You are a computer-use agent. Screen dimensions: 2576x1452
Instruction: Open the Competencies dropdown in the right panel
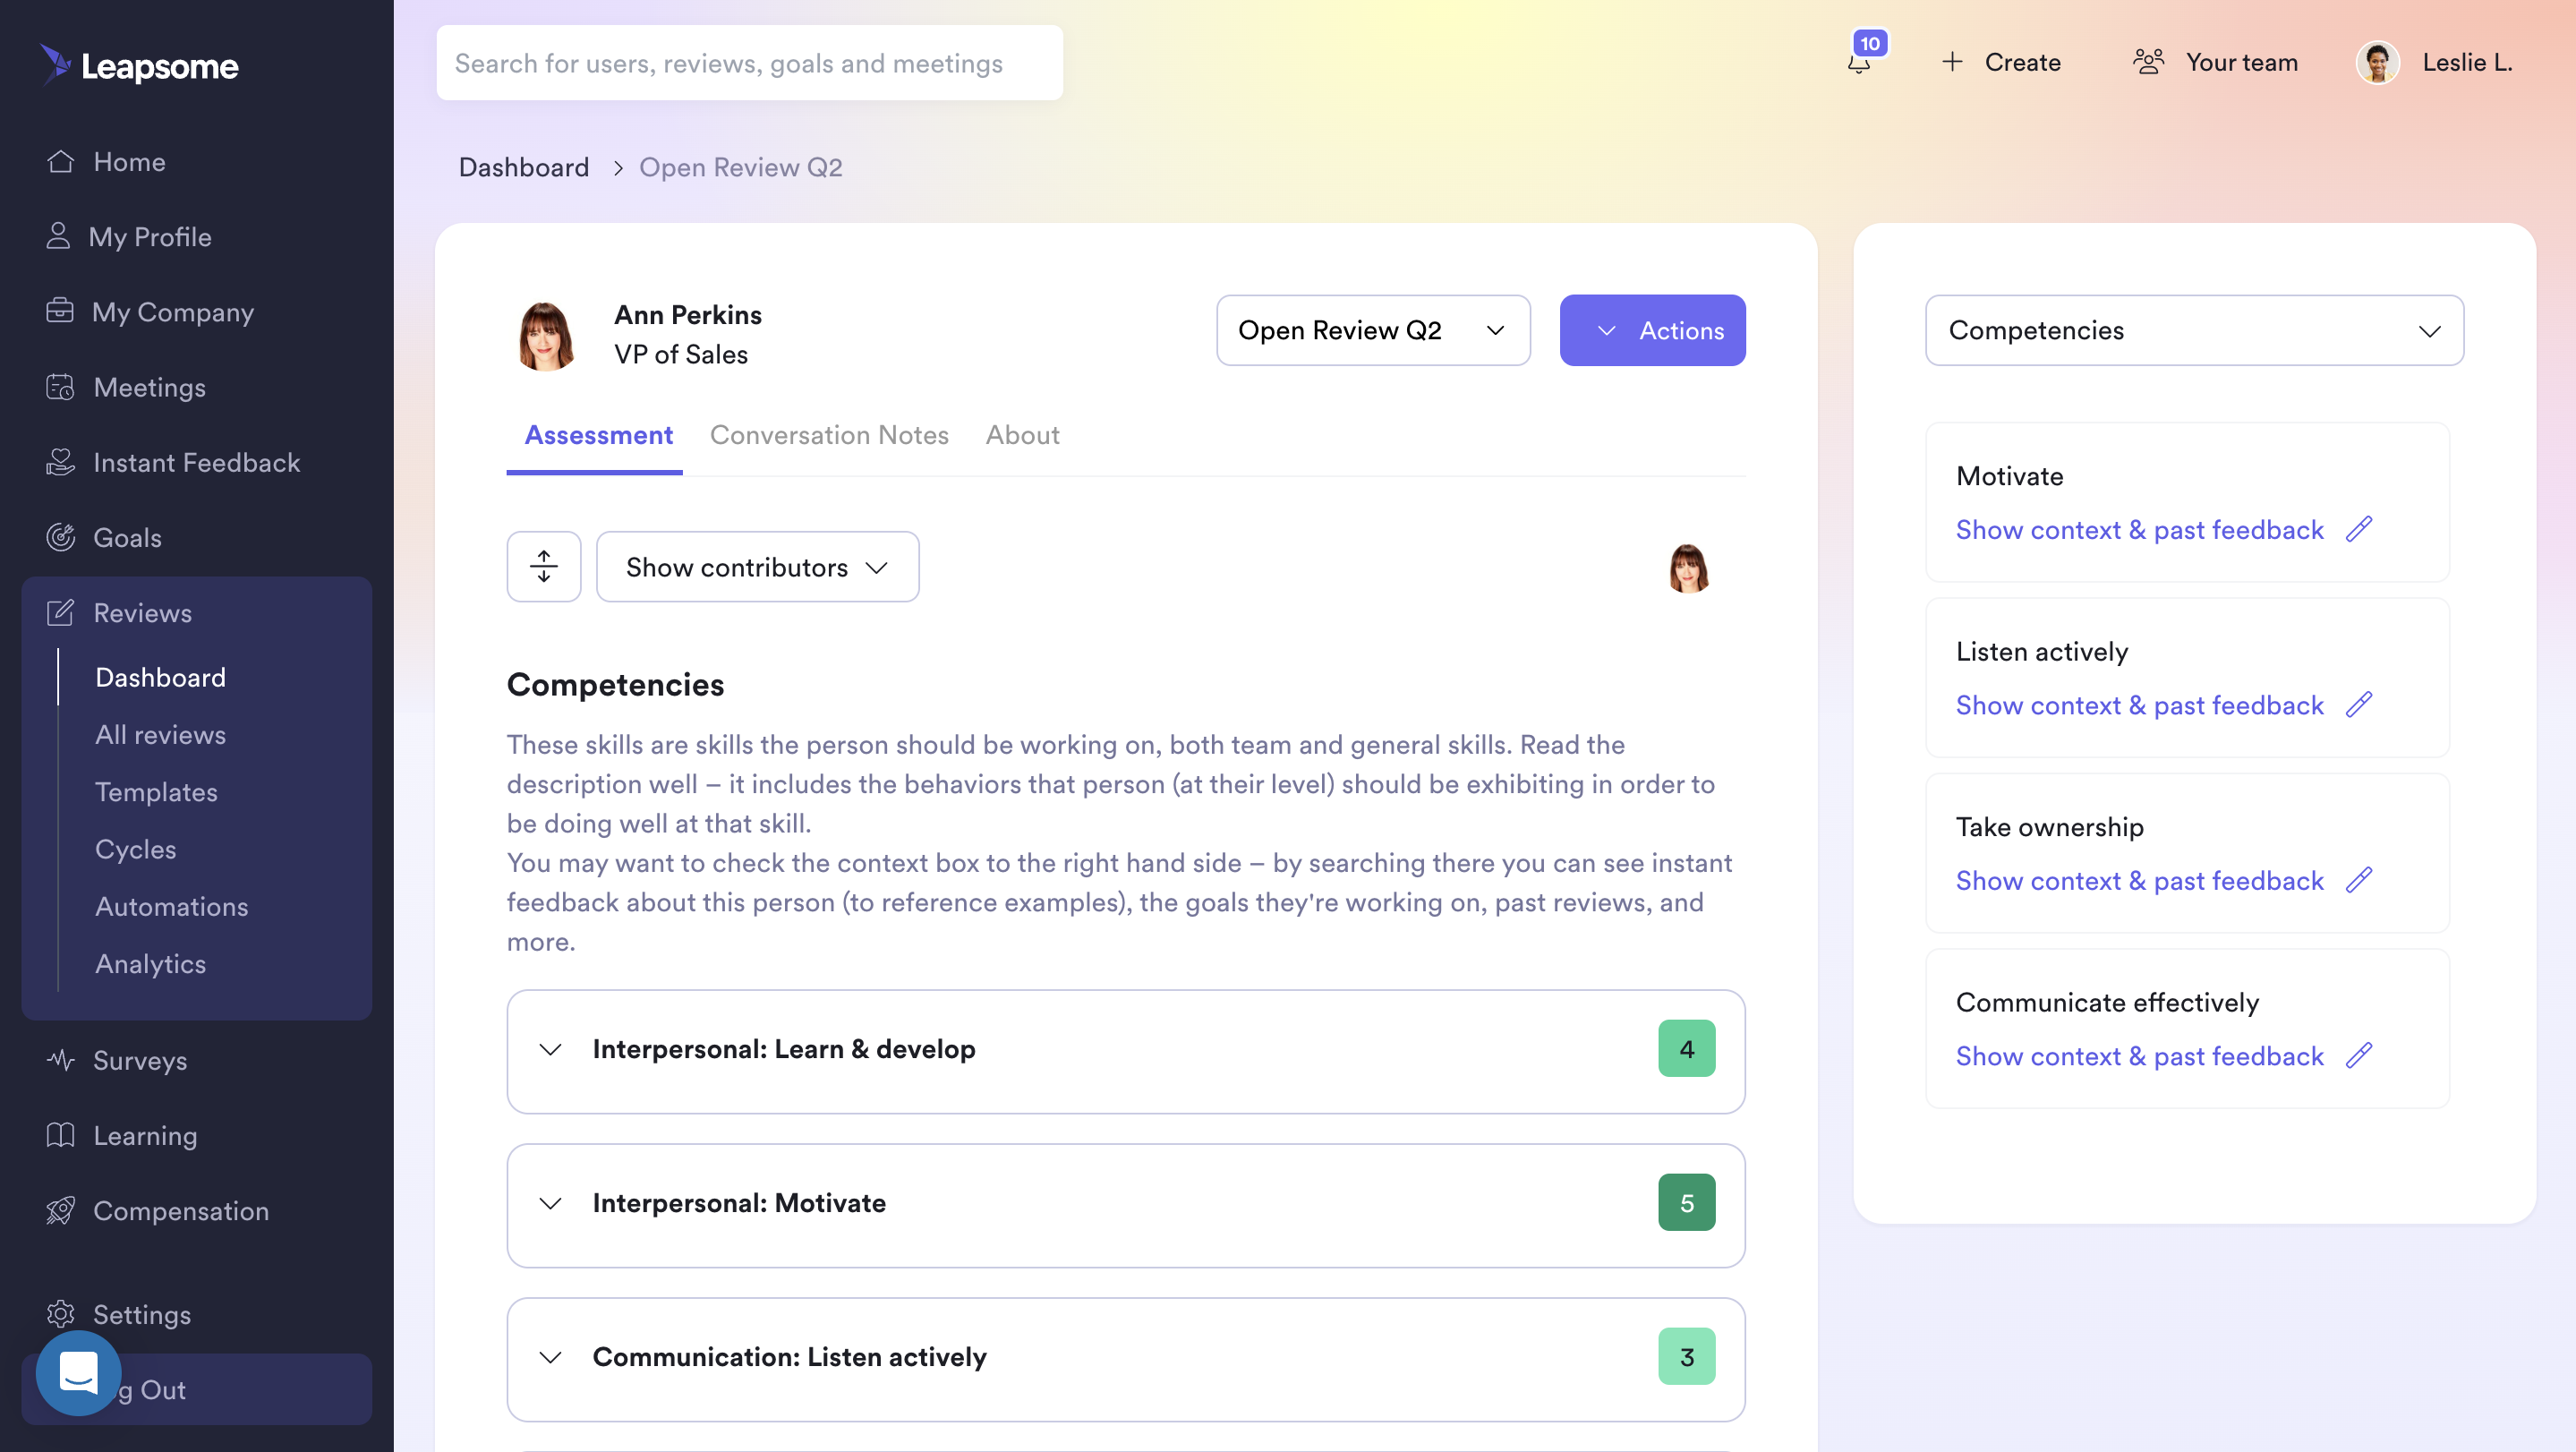[x=2194, y=330]
